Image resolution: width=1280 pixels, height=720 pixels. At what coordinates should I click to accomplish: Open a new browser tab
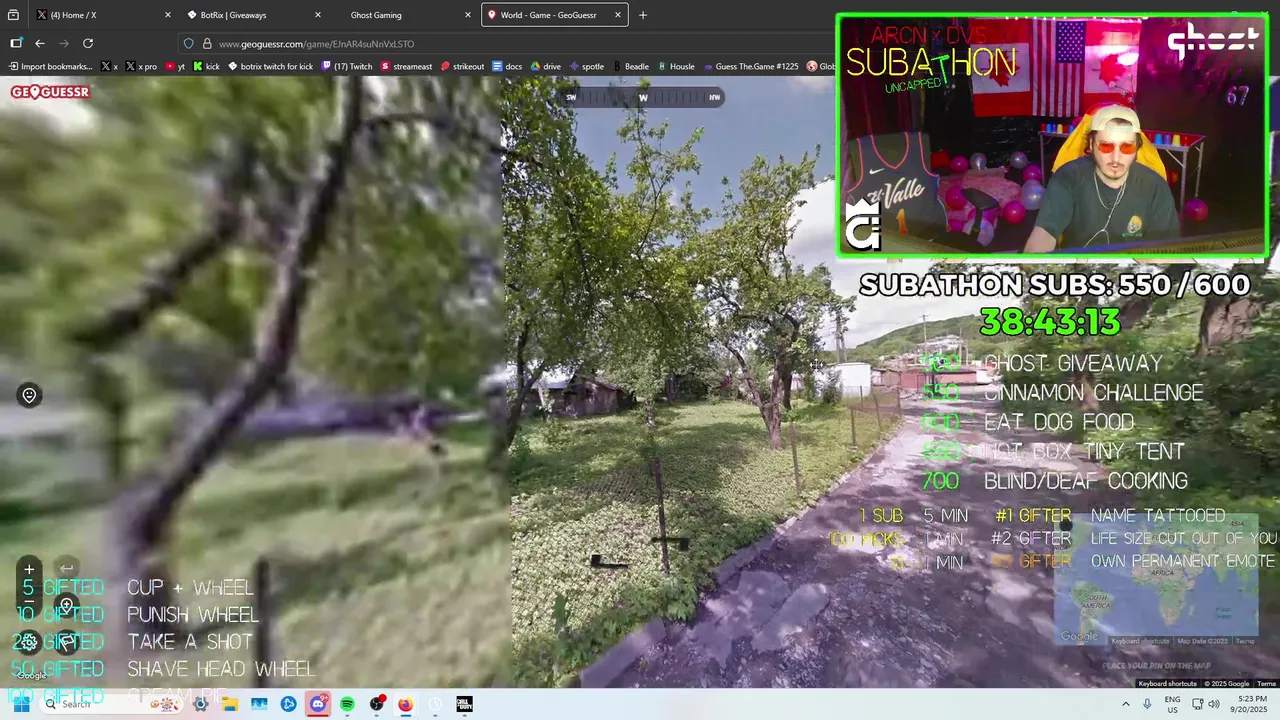point(643,15)
